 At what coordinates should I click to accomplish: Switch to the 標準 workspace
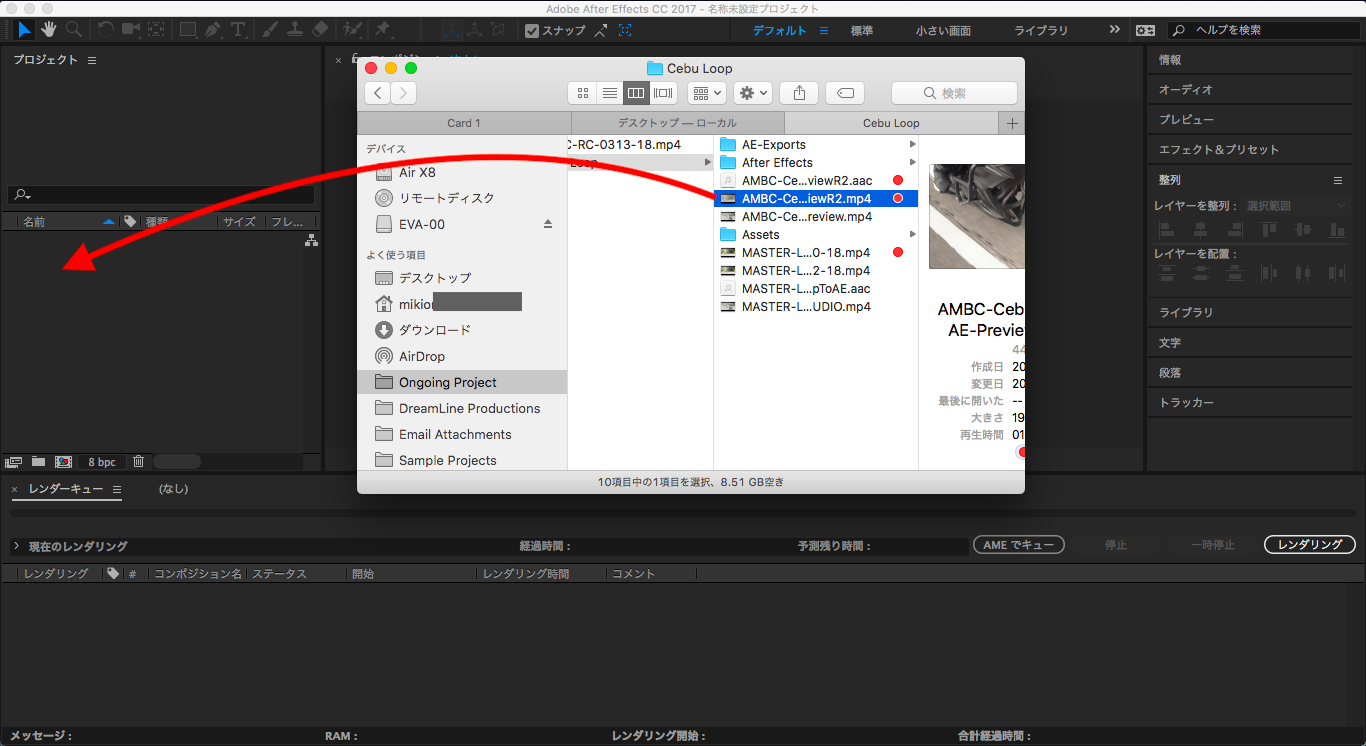862,30
